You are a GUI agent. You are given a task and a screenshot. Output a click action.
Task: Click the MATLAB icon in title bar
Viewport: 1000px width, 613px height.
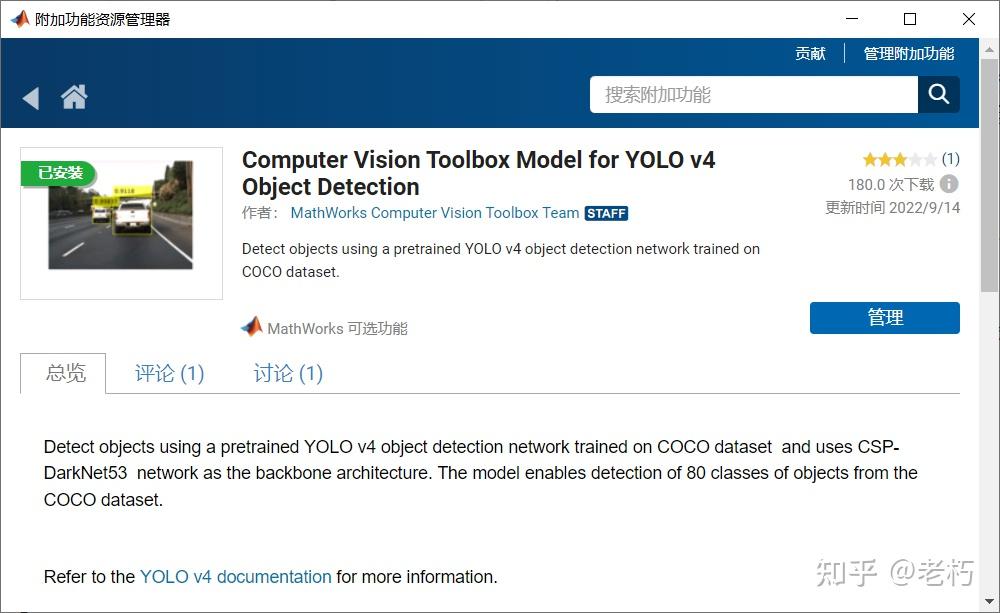point(19,19)
